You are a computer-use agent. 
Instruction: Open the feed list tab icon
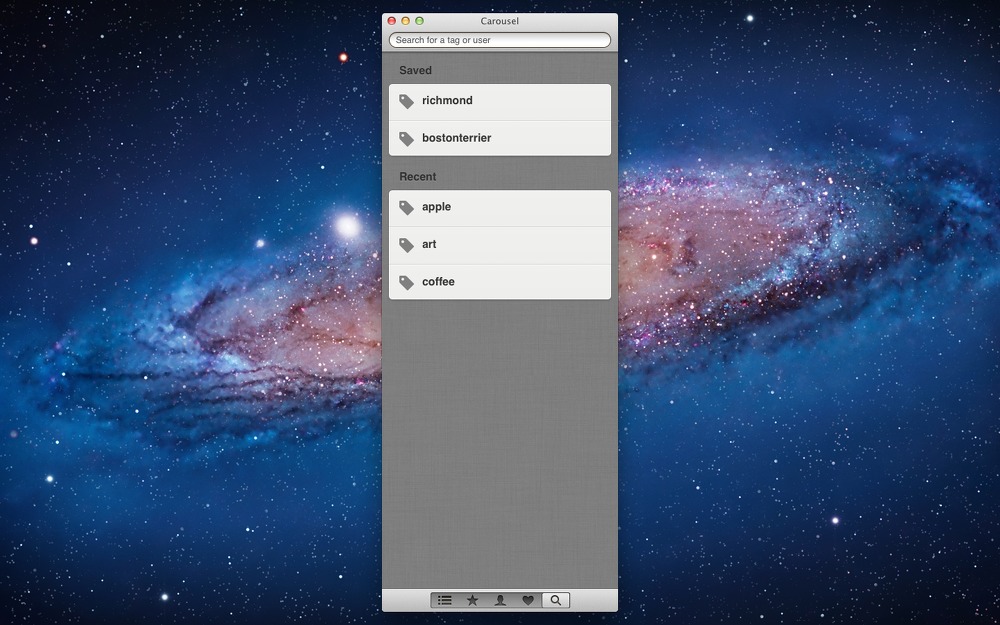click(x=445, y=600)
